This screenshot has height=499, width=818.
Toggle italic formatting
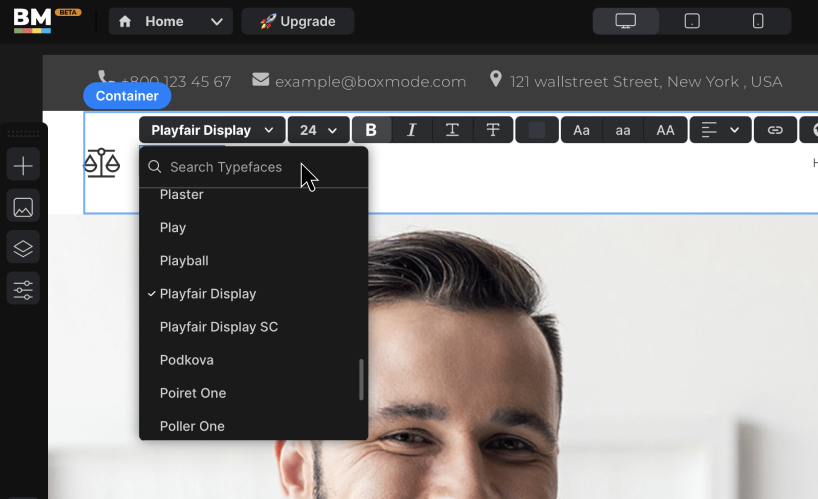[x=412, y=130]
